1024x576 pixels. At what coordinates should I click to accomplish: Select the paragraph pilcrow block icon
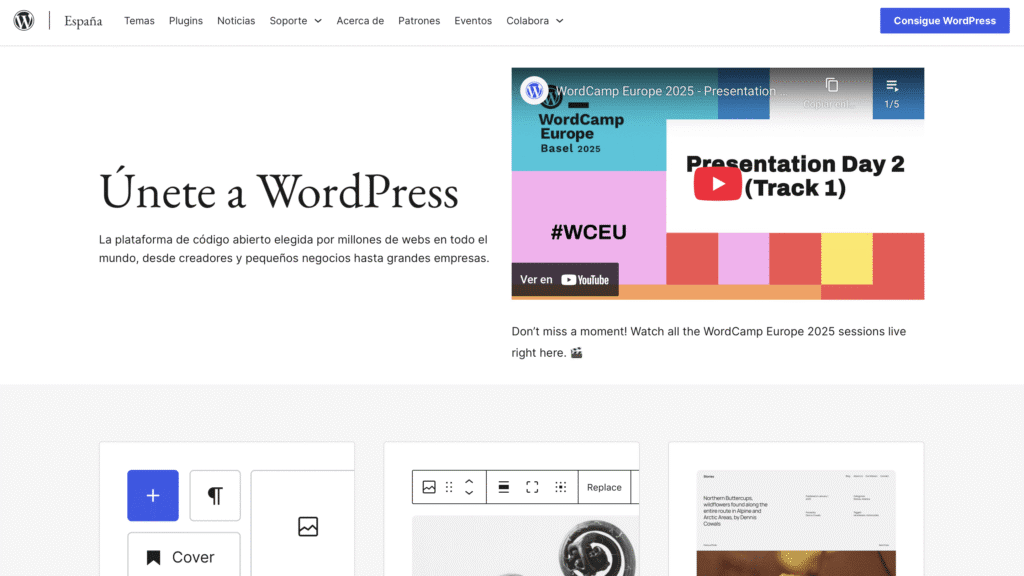tap(215, 496)
